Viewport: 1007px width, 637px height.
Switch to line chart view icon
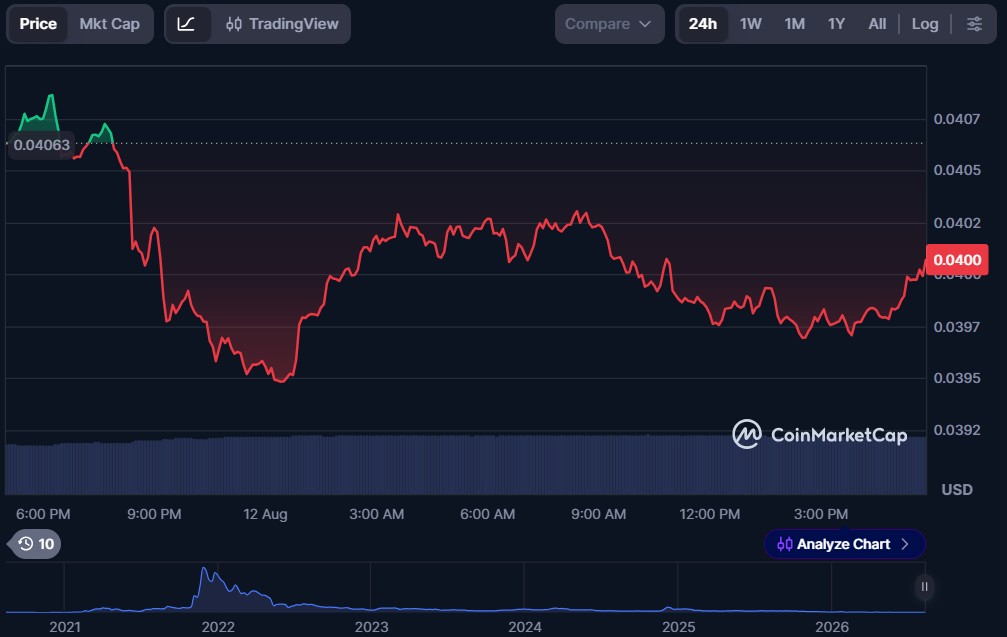pyautogui.click(x=186, y=24)
